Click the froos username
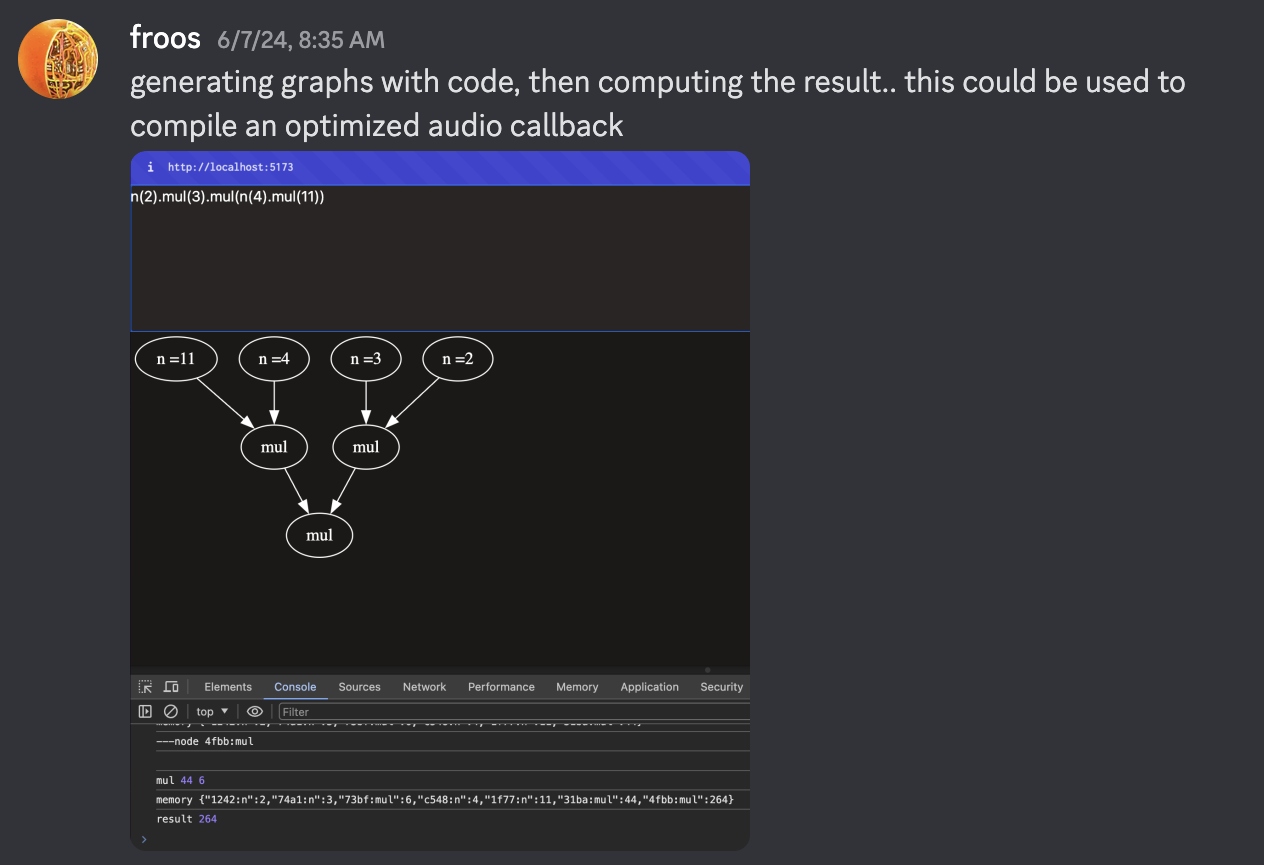The height and width of the screenshot is (865, 1264). click(166, 38)
